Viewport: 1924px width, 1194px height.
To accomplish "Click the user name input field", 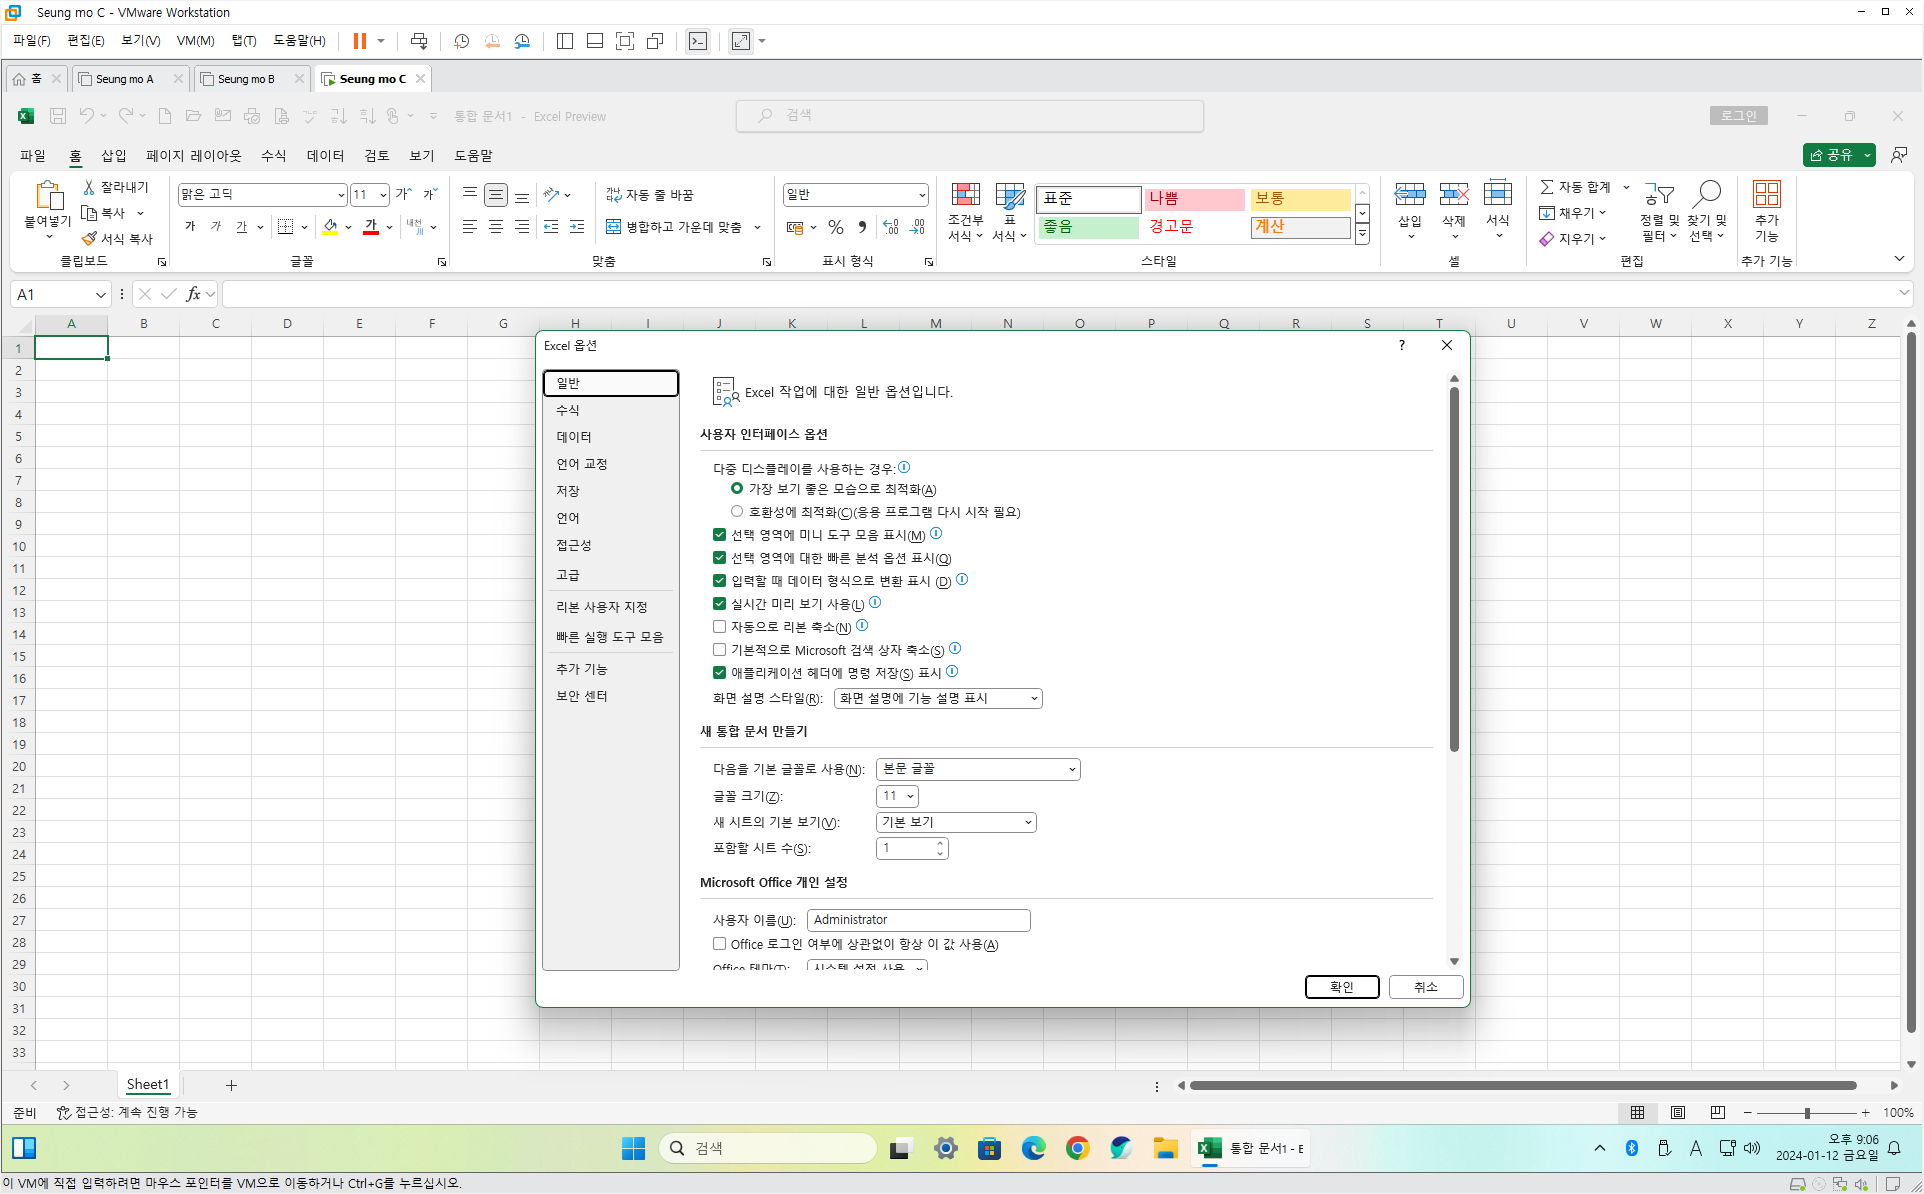I will tap(918, 920).
